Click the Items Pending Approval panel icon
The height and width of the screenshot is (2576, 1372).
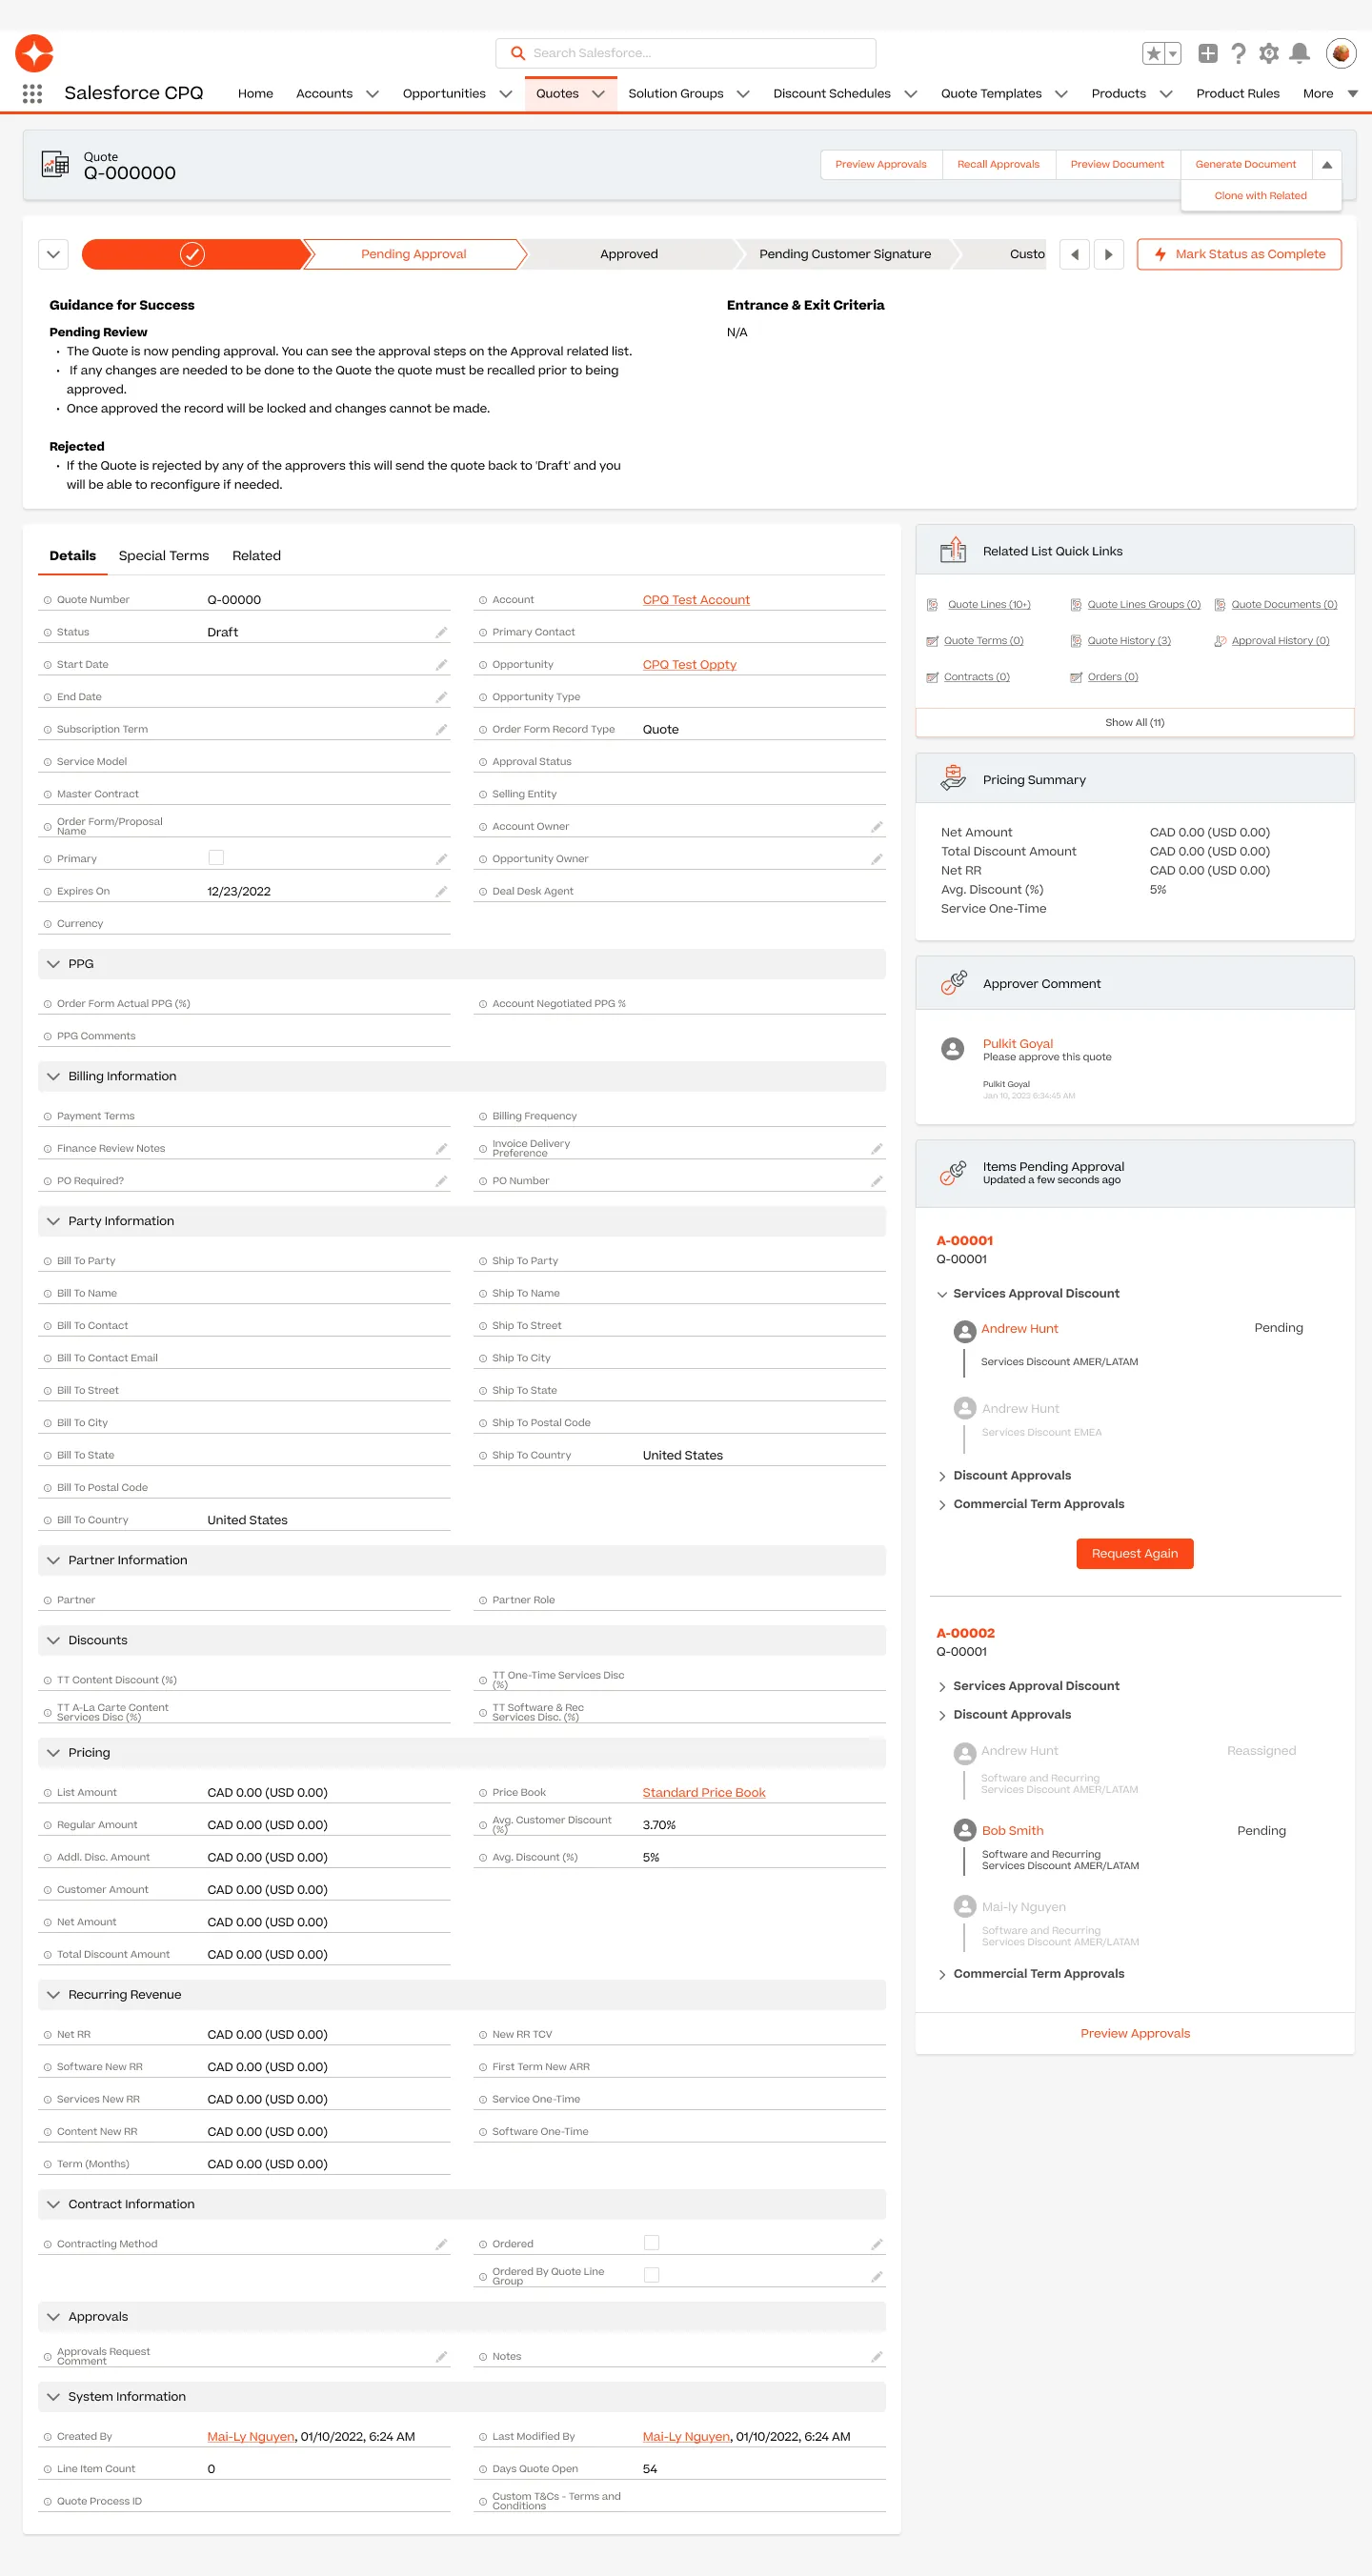point(953,1172)
